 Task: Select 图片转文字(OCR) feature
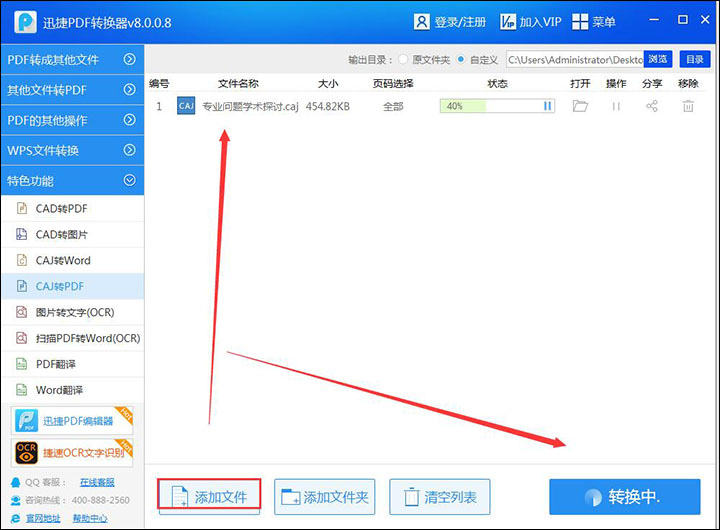(73, 312)
